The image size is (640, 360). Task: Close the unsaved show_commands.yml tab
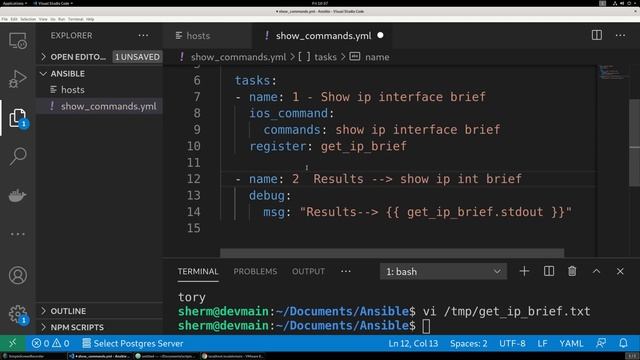tap(380, 36)
